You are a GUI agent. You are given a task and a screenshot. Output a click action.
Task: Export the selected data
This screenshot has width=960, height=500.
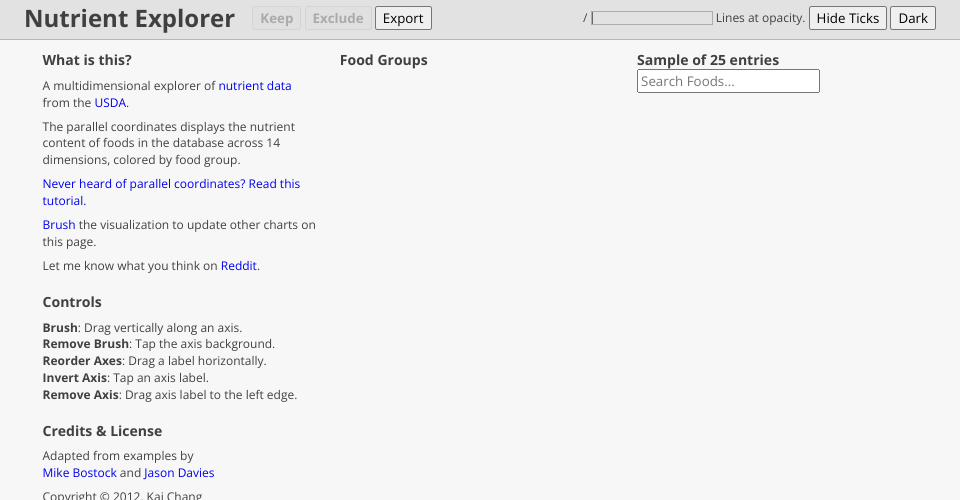[x=403, y=18]
